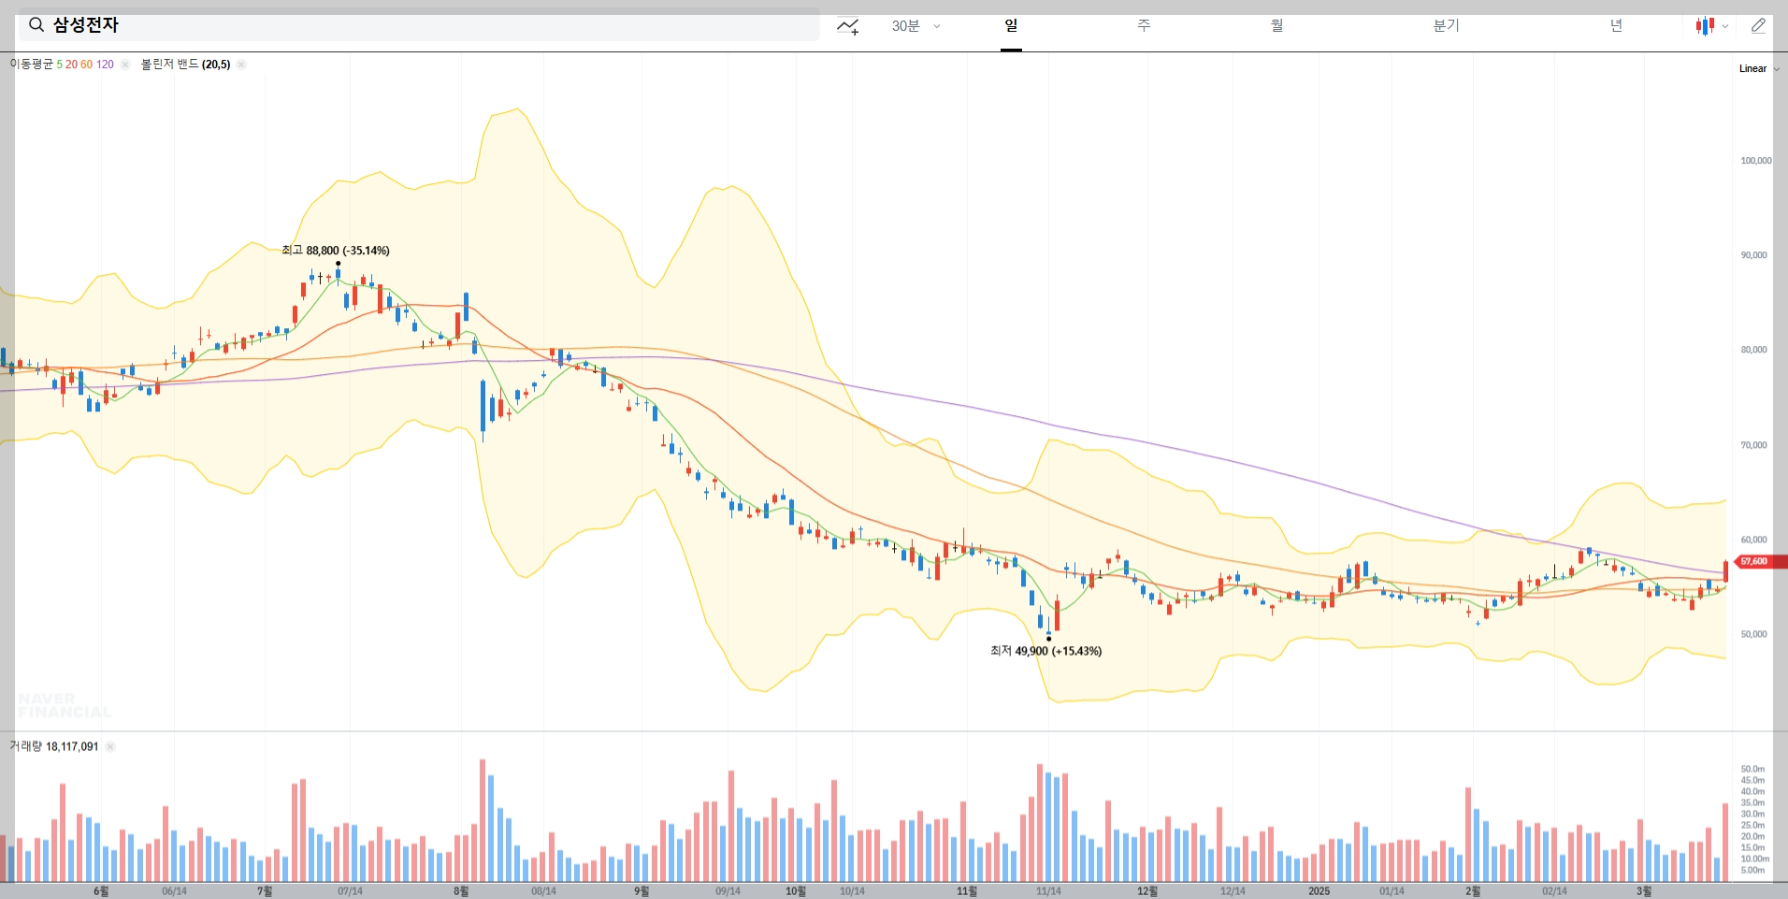Click the 20-day moving average color value

pyautogui.click(x=71, y=64)
